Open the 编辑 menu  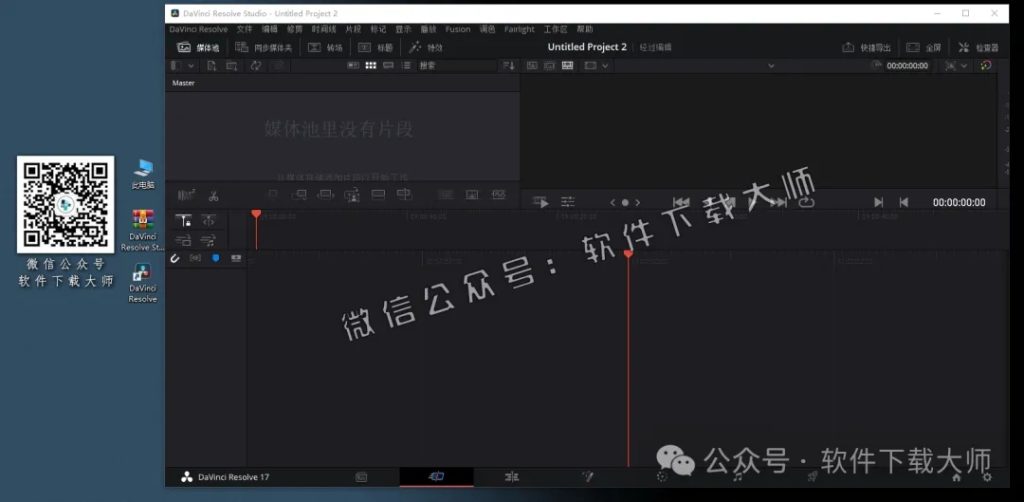(270, 29)
